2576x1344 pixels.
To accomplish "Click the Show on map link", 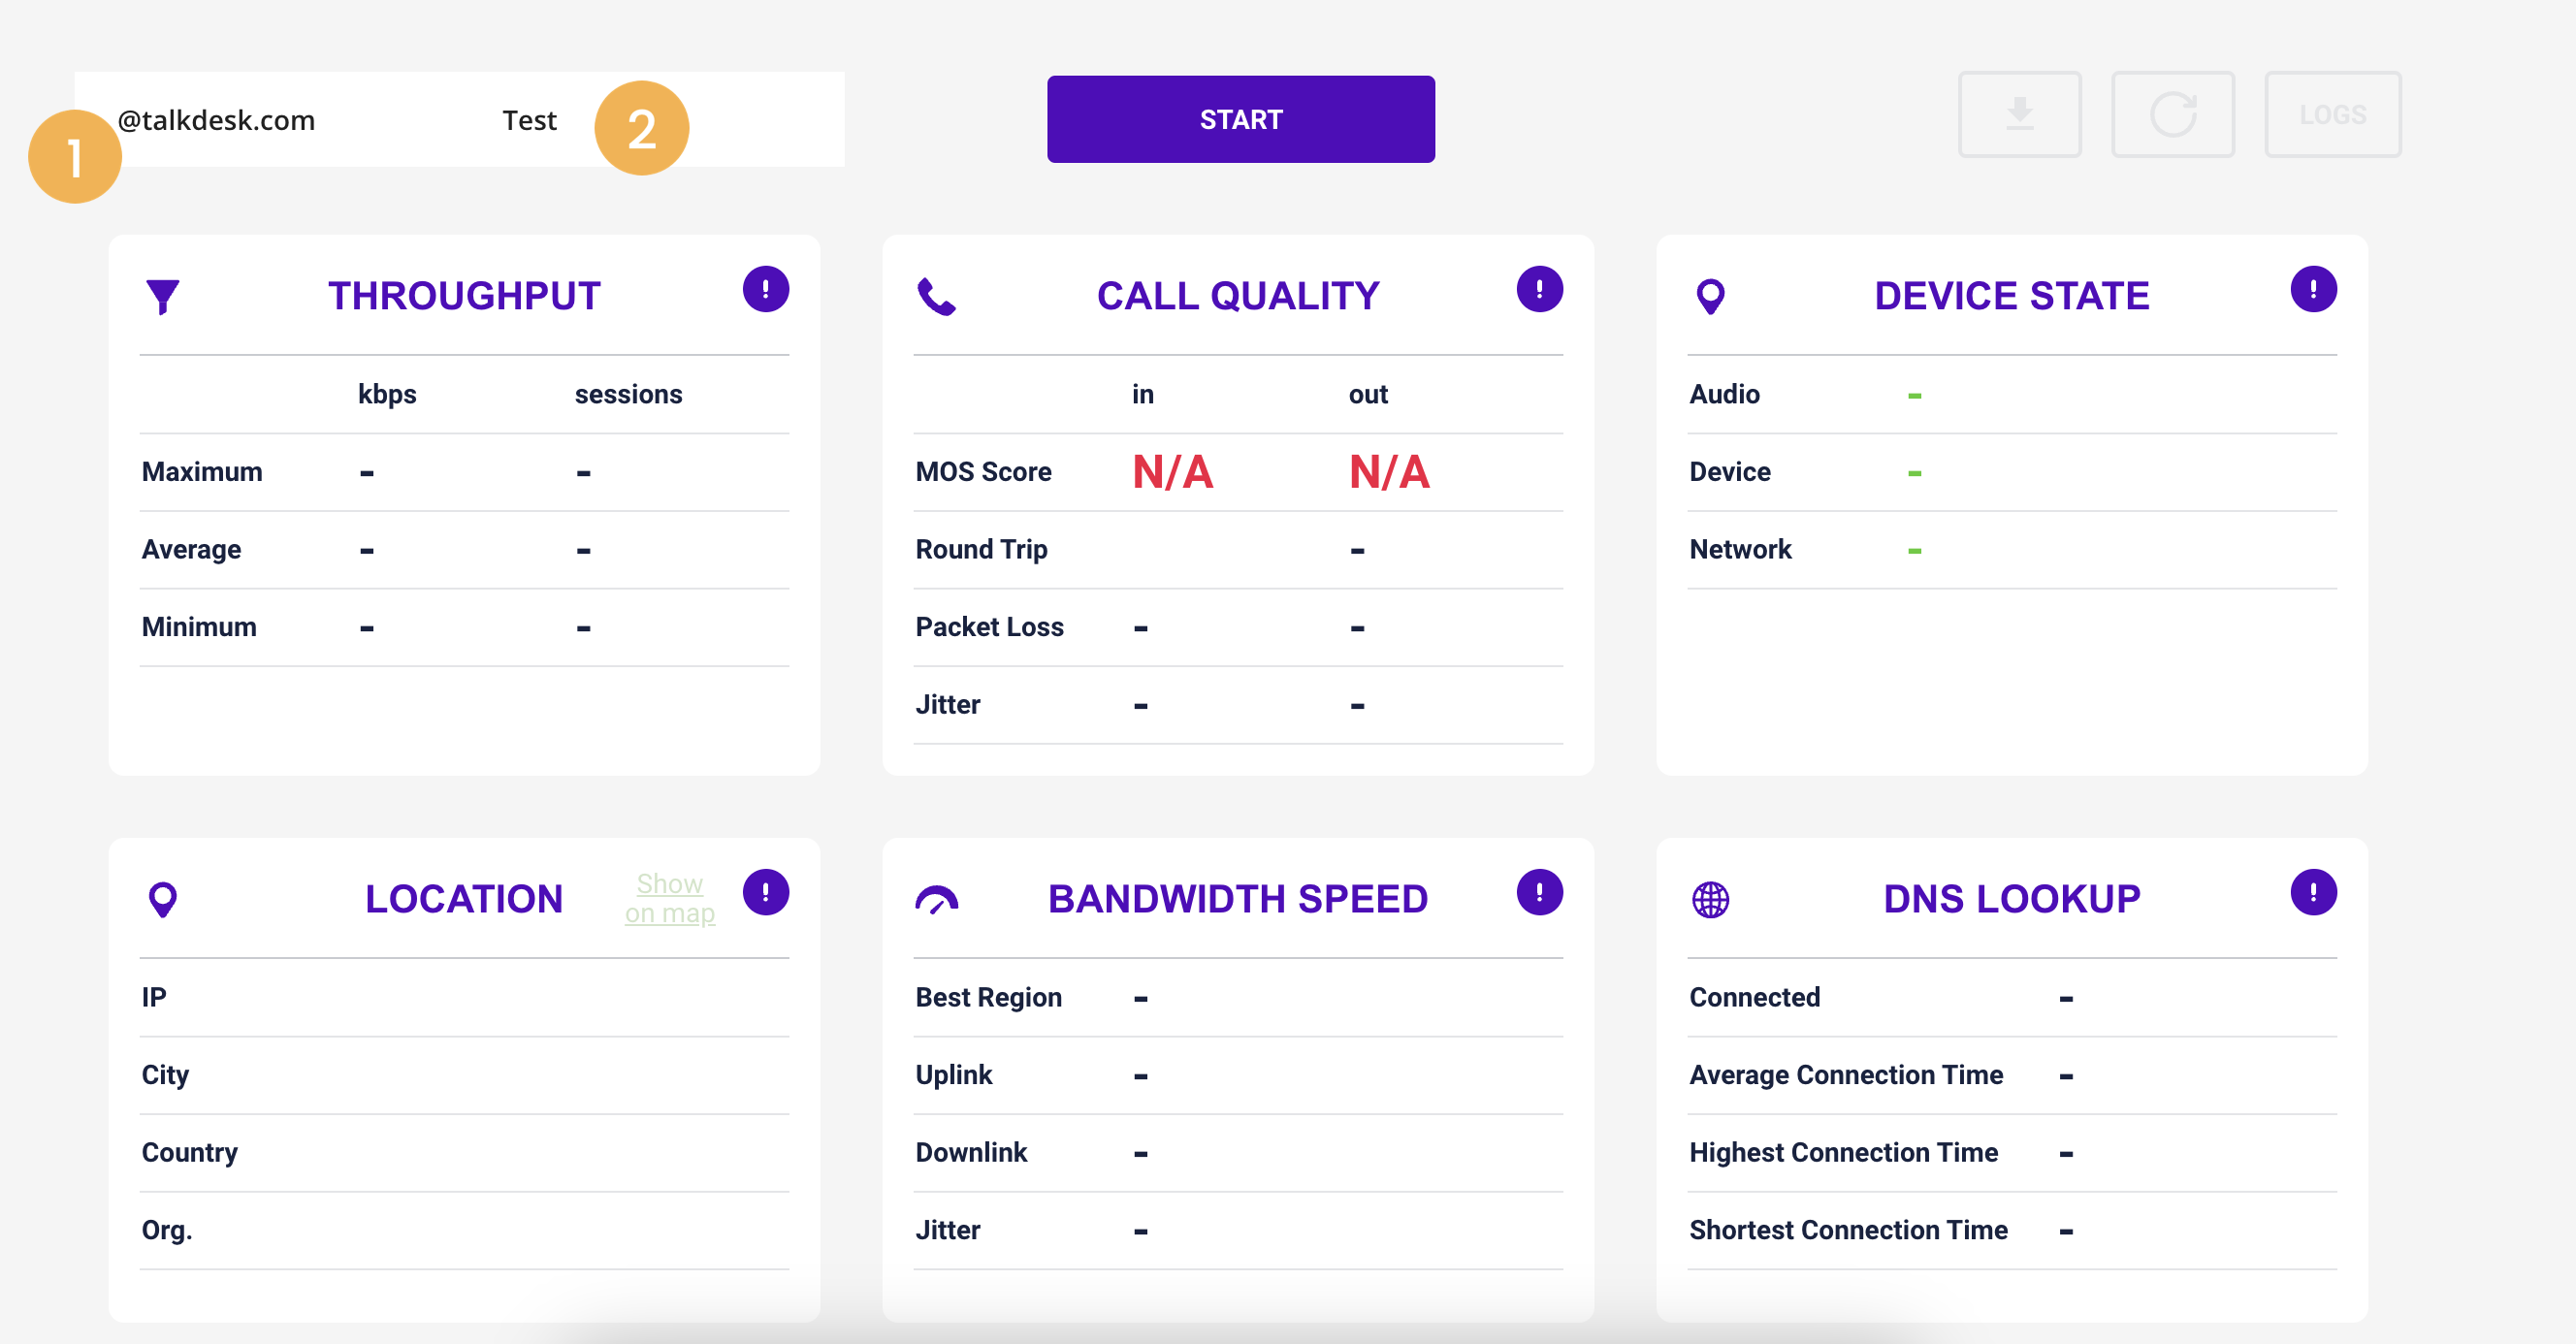I will (669, 898).
